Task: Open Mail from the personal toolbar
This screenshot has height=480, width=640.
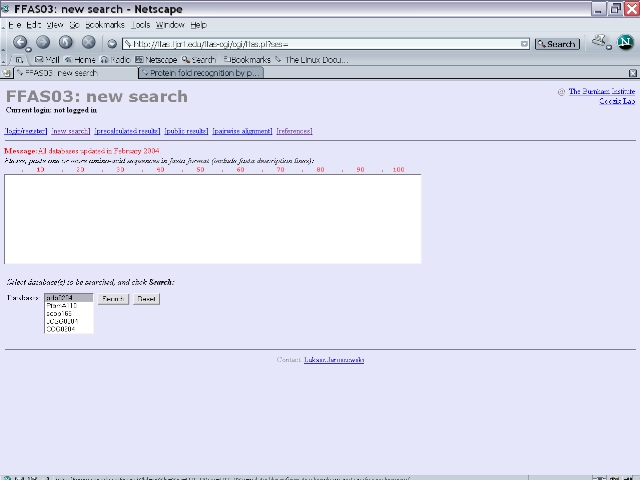Action: click(x=46, y=60)
